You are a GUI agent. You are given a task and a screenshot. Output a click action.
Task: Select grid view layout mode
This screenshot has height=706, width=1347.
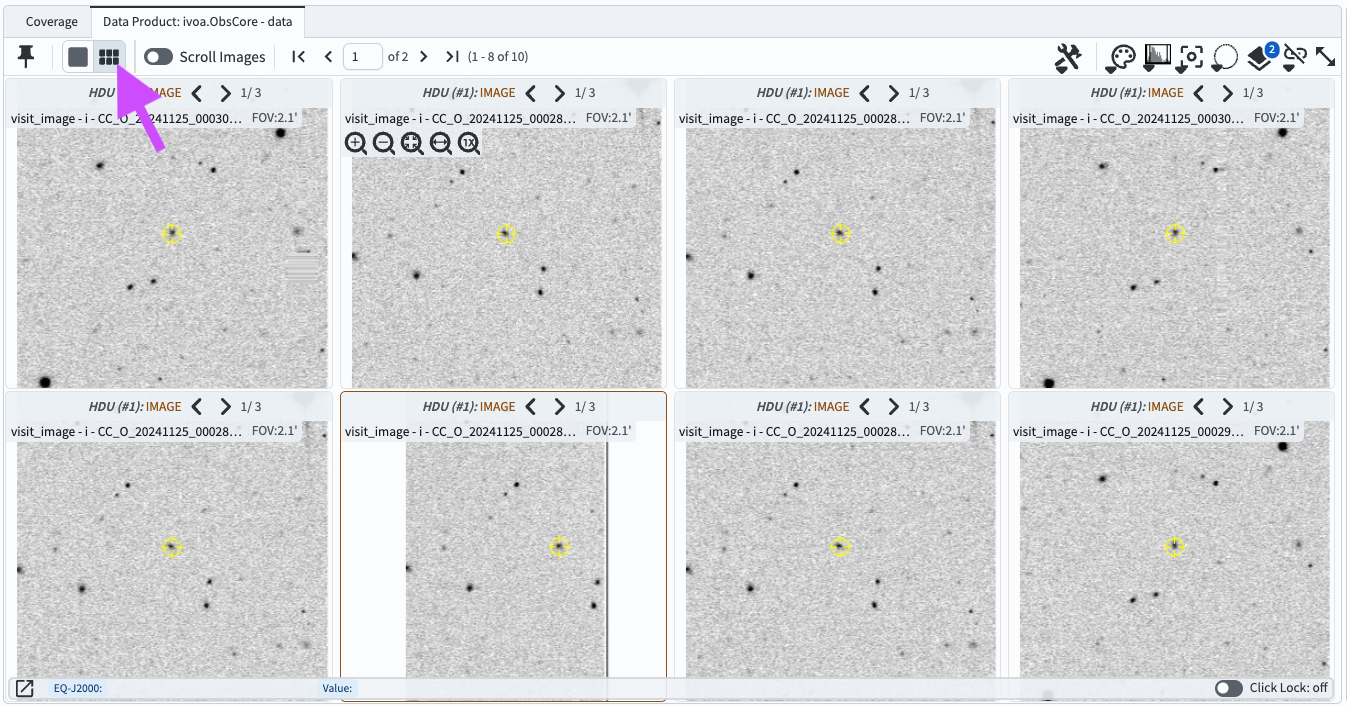click(109, 56)
